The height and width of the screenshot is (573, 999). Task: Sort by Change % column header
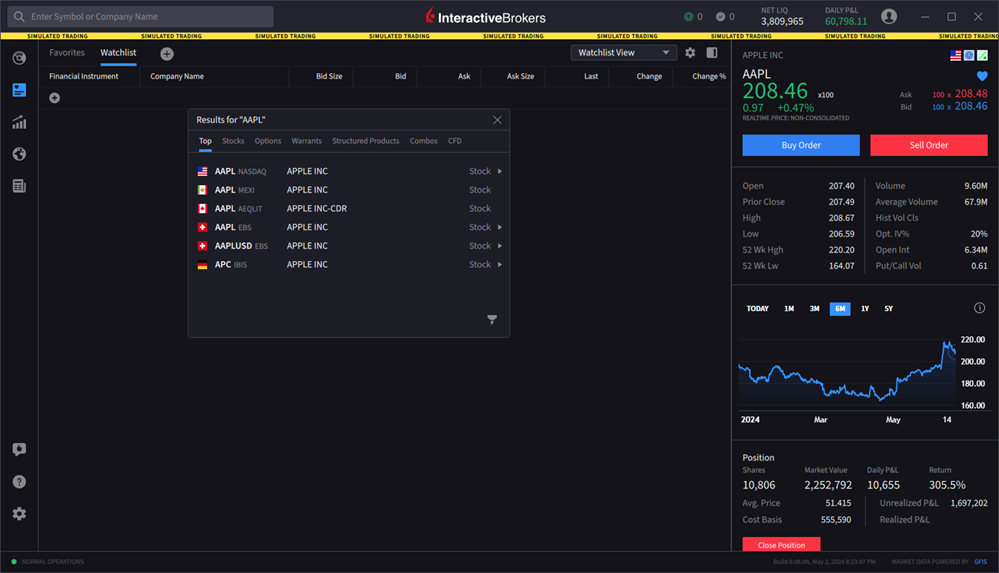(x=709, y=76)
